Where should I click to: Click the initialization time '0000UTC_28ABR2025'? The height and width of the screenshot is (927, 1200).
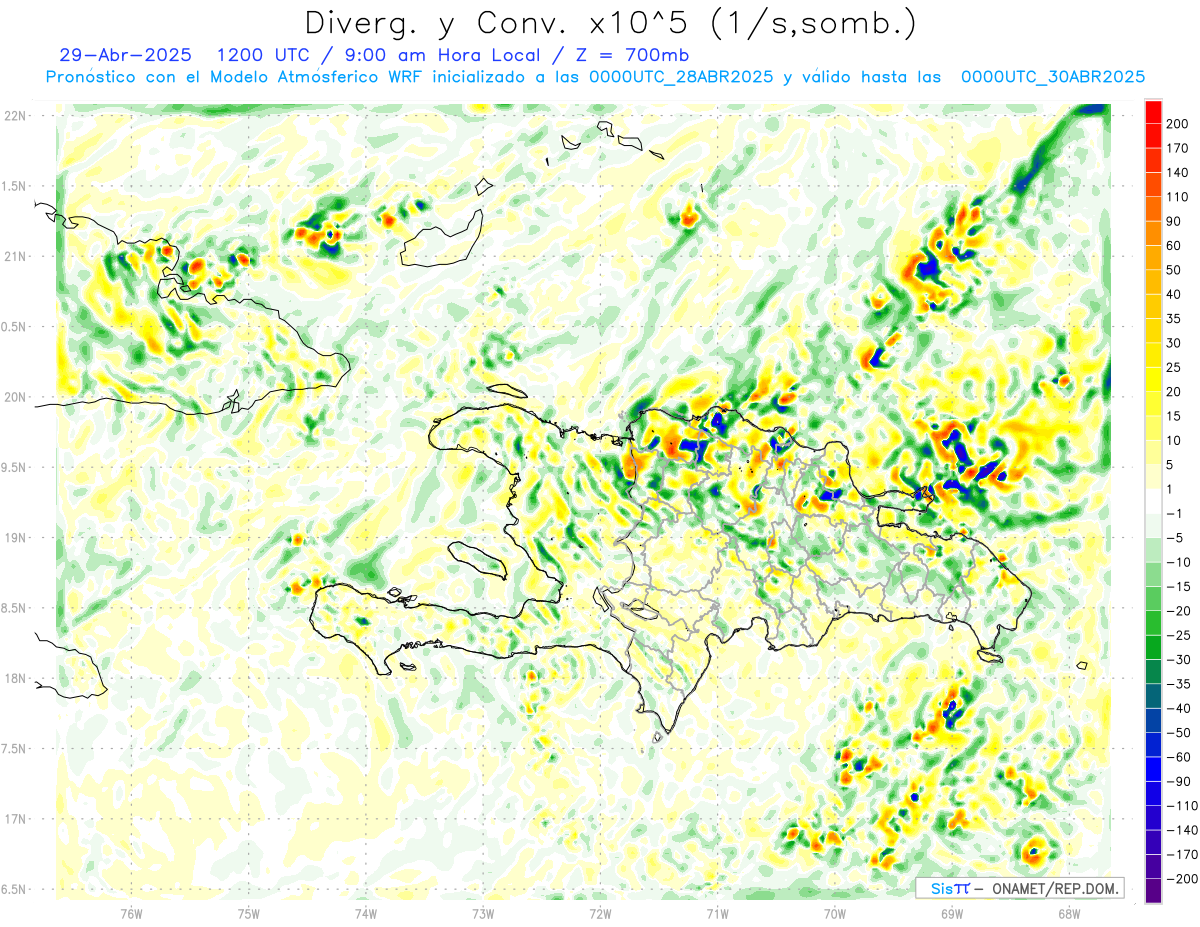coord(682,77)
